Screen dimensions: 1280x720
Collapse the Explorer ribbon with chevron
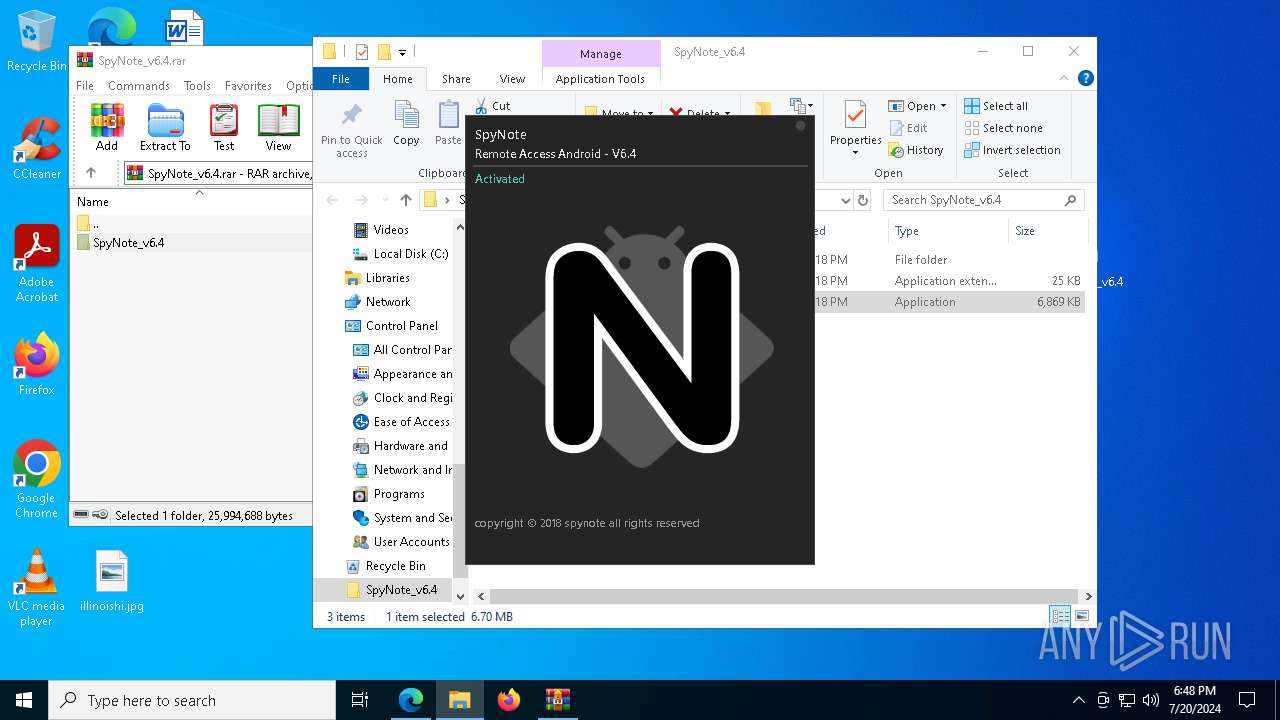click(x=1064, y=78)
